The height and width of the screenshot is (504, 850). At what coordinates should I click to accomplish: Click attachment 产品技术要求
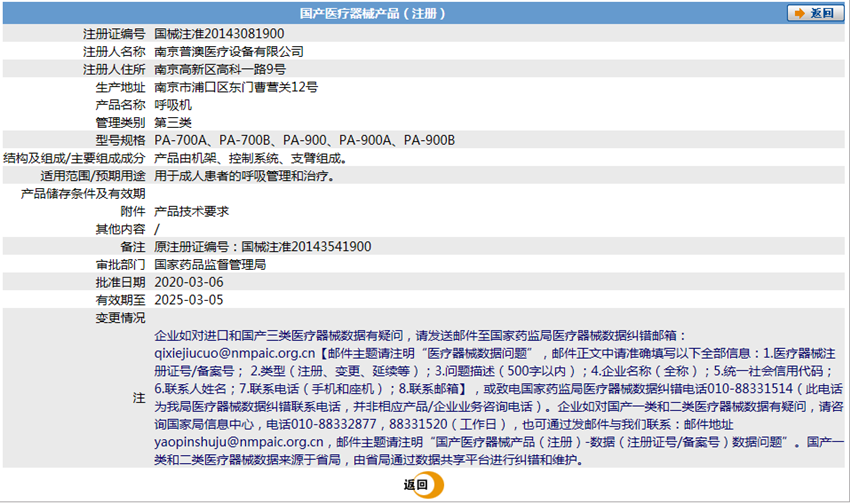pyautogui.click(x=191, y=211)
